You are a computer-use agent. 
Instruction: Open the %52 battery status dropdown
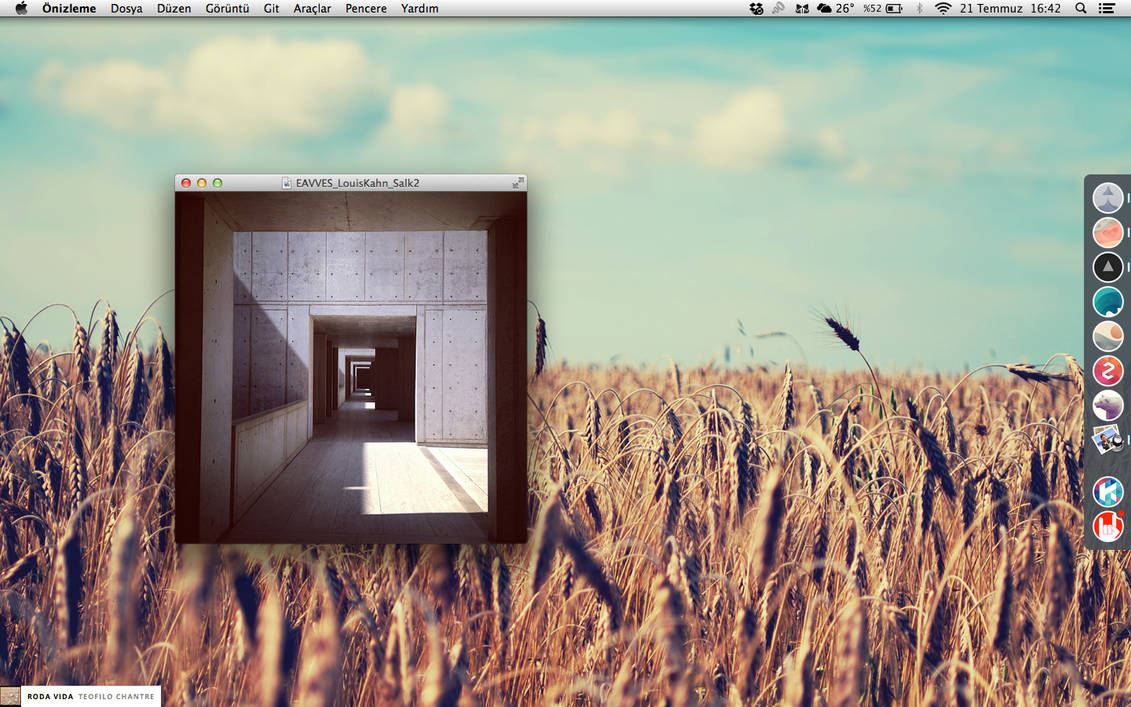click(882, 9)
